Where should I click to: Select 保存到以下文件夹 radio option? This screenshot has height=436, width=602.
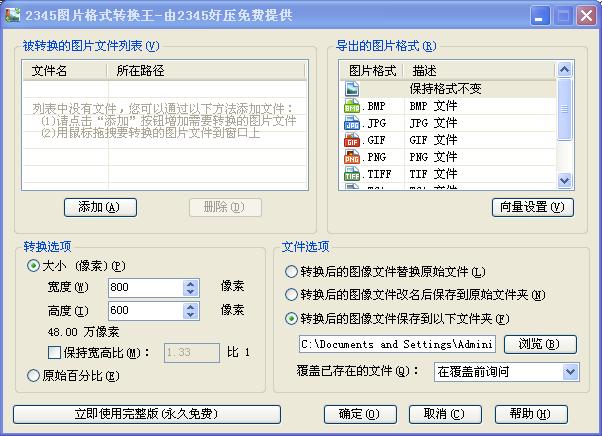coord(291,319)
